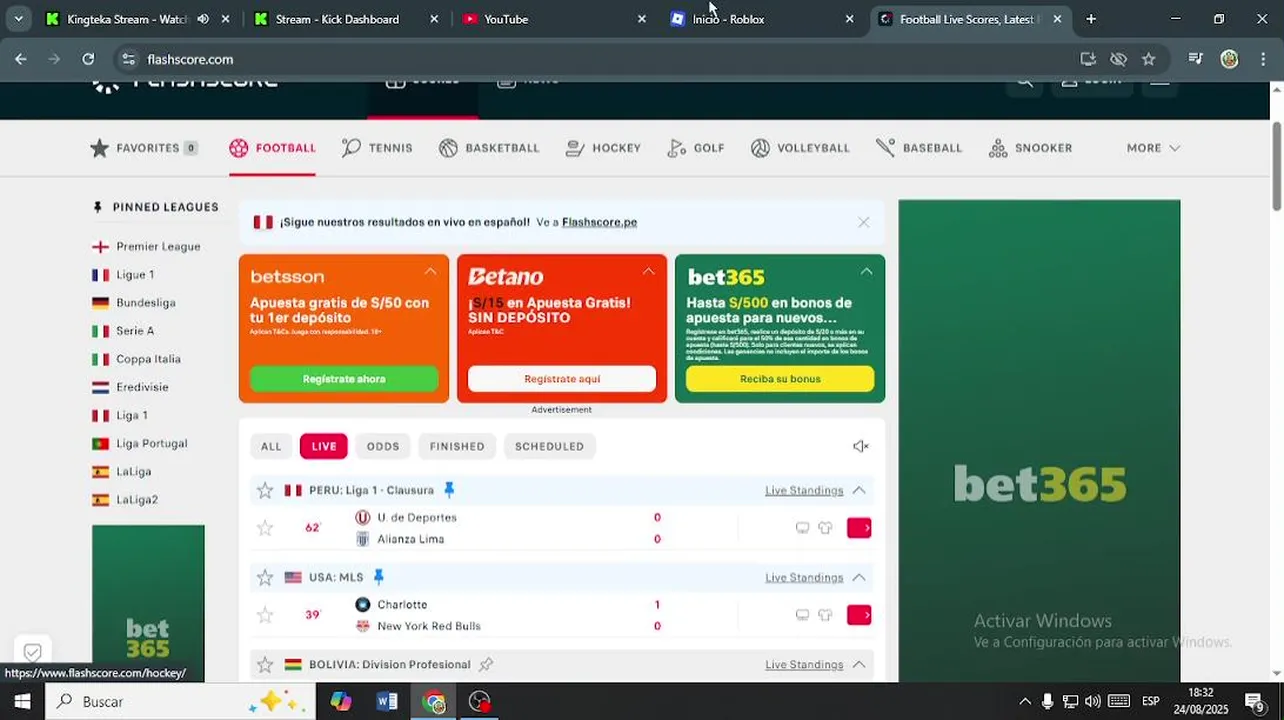Open the Golf sport tab
The width and height of the screenshot is (1284, 720).
(x=696, y=148)
